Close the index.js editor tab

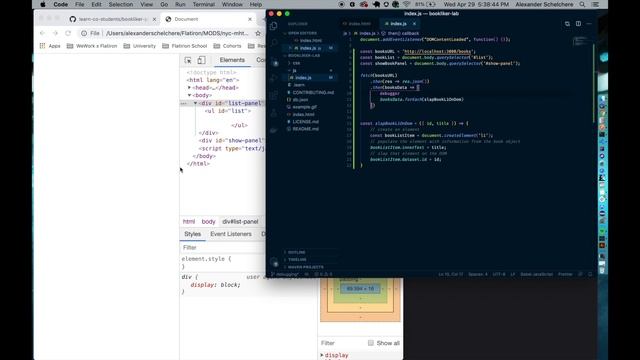click(414, 24)
